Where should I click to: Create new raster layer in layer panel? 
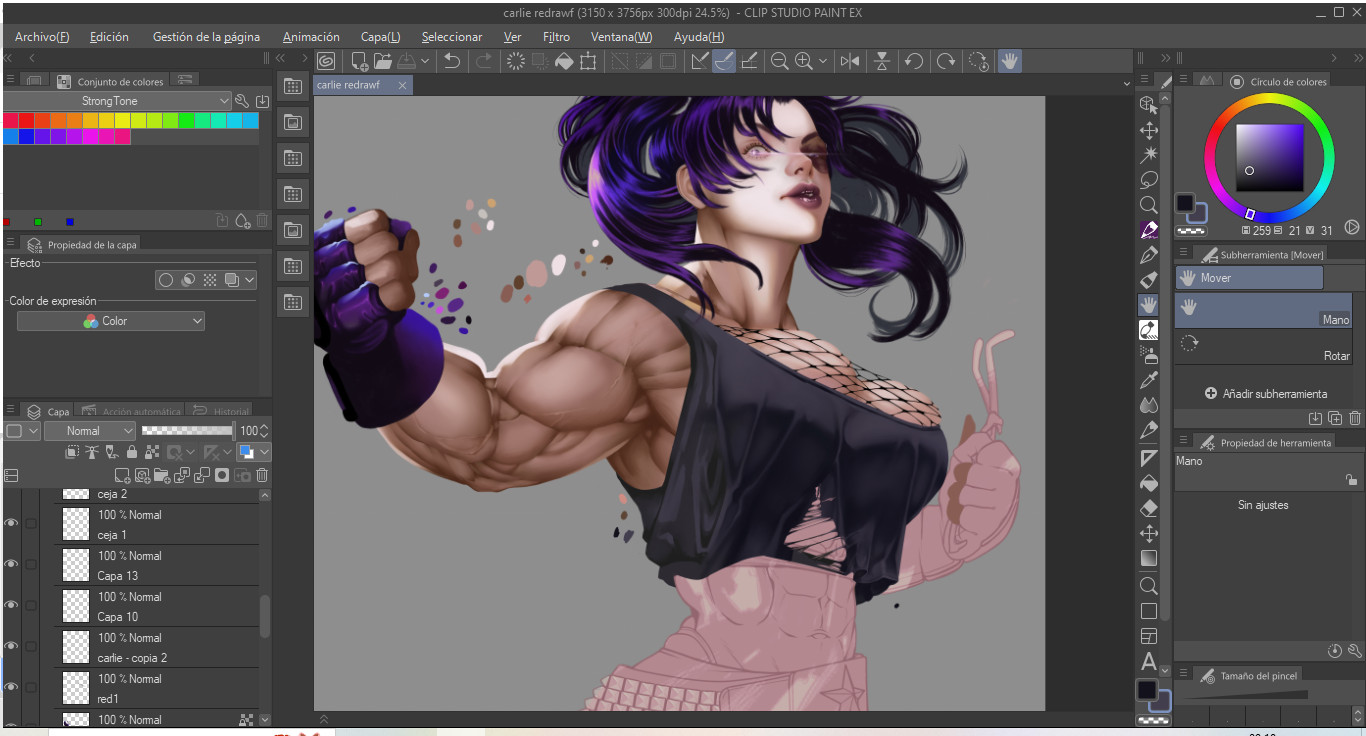pos(123,476)
